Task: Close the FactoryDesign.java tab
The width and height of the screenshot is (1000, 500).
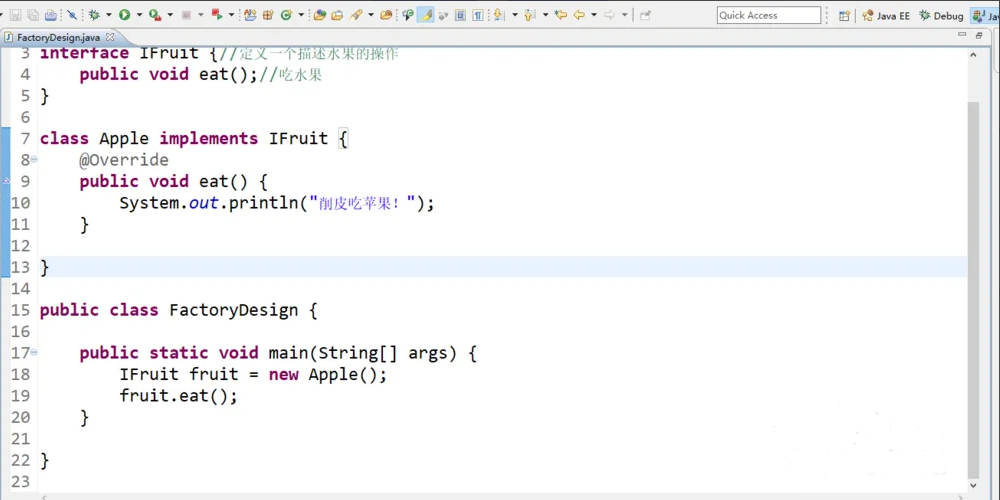Action: (111, 37)
